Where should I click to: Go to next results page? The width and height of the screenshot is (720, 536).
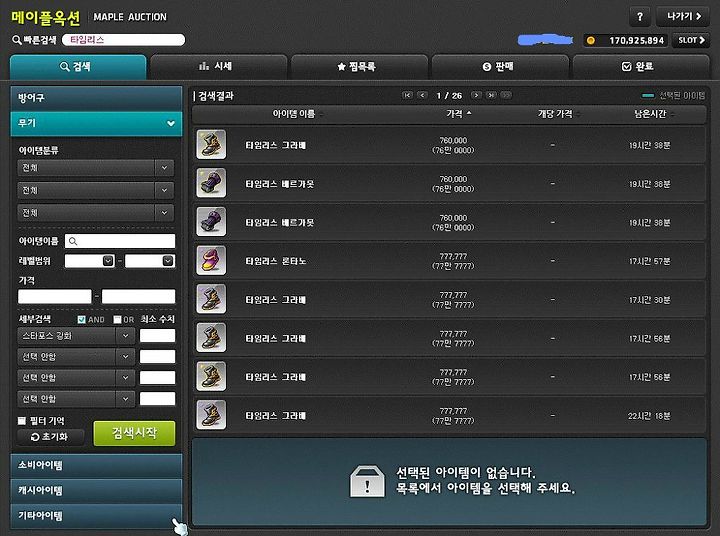pos(476,96)
